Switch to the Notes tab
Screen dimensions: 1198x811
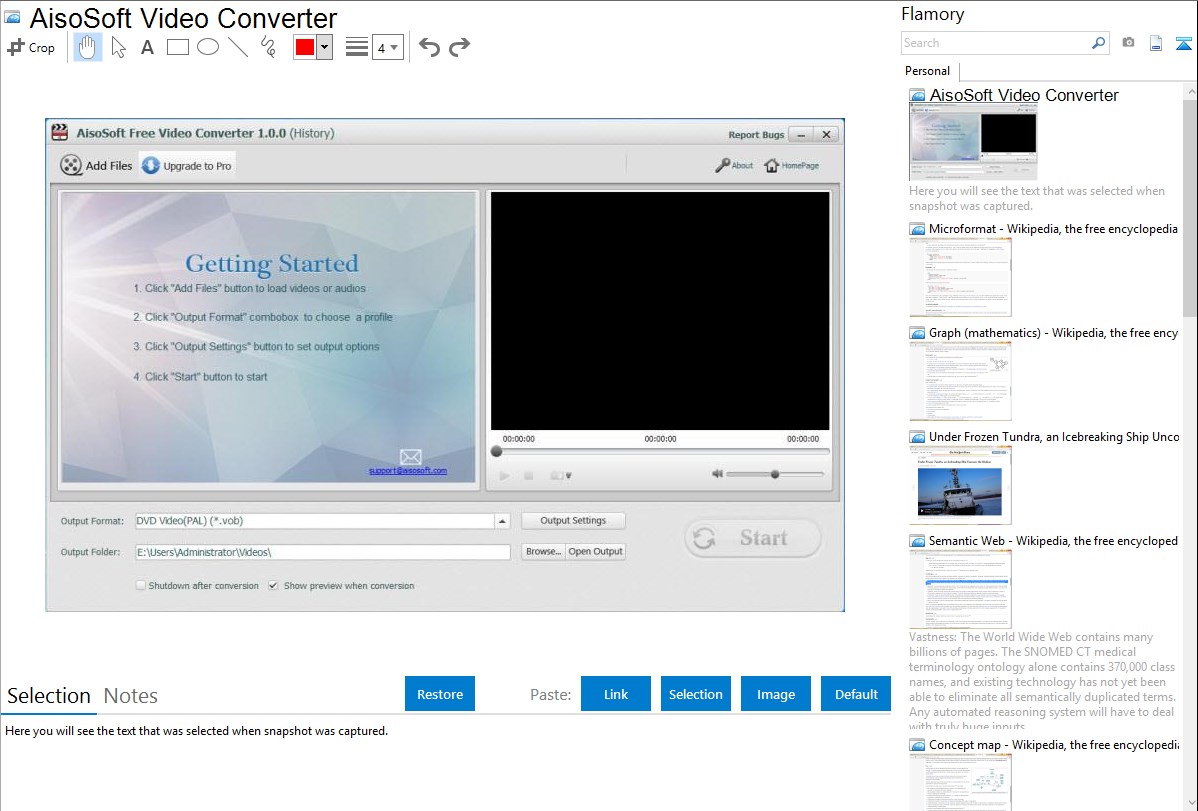[131, 696]
